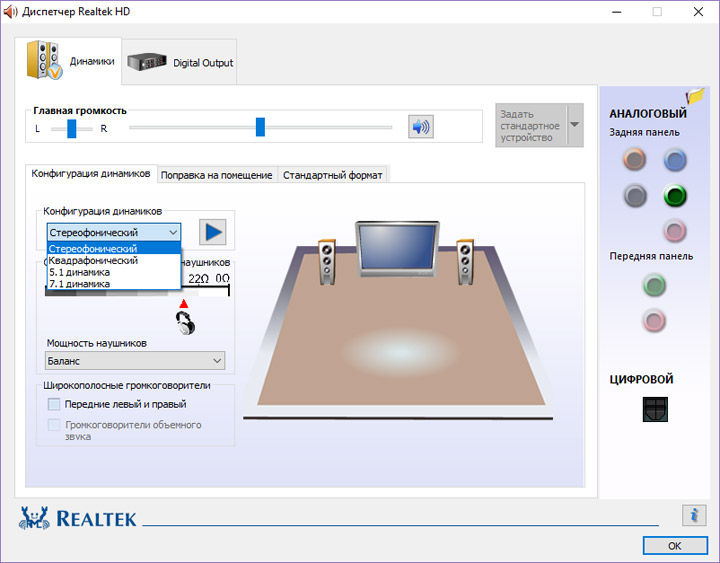Click the Задняя панель label
The height and width of the screenshot is (563, 720).
tap(644, 132)
